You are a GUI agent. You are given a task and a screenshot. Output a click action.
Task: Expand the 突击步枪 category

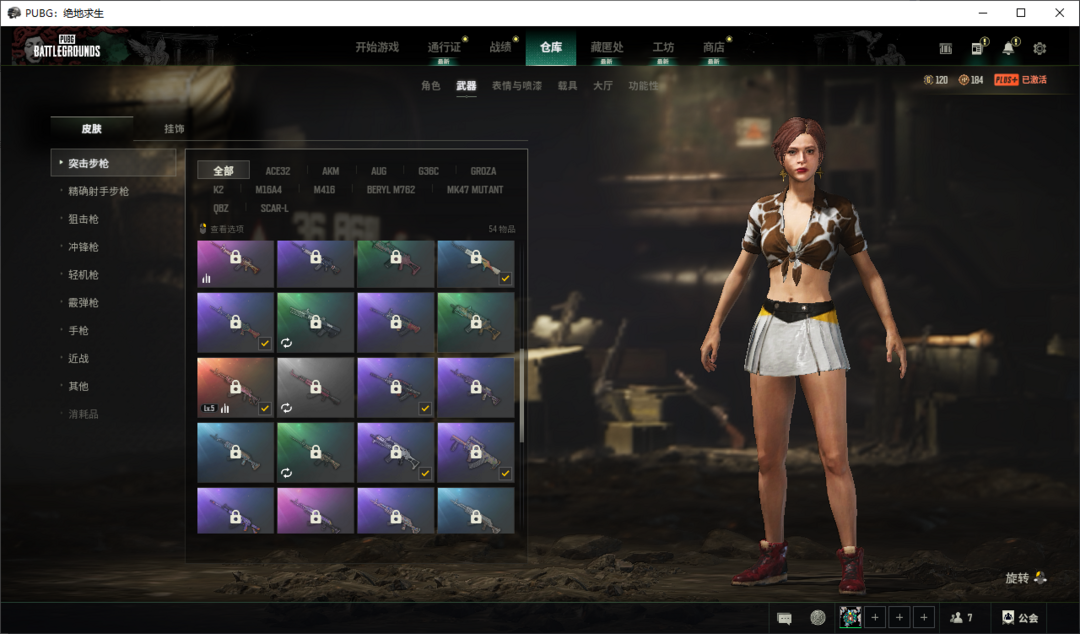pos(113,163)
